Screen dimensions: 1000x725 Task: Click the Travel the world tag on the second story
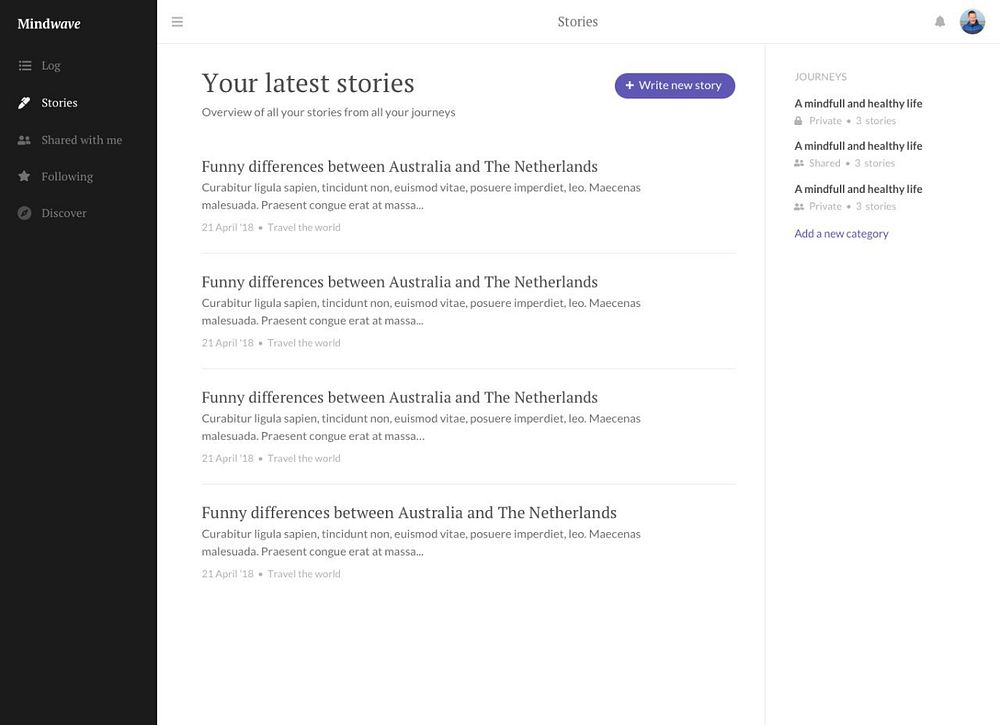(x=304, y=343)
